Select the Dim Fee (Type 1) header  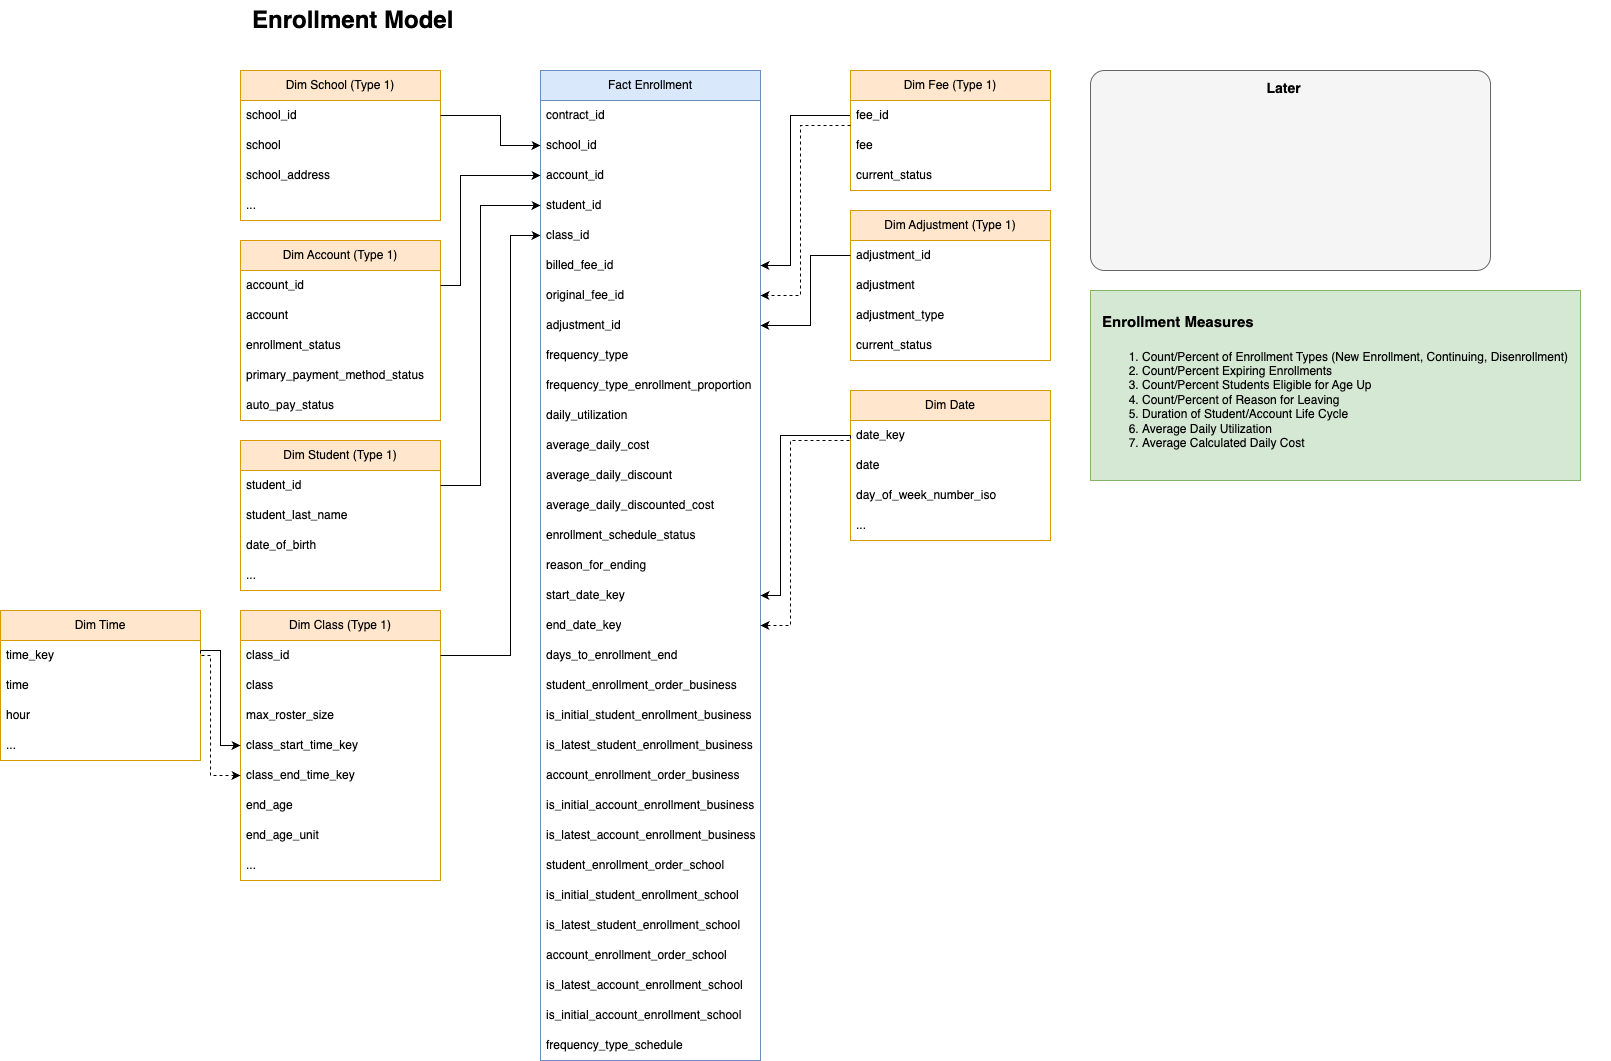pos(950,85)
